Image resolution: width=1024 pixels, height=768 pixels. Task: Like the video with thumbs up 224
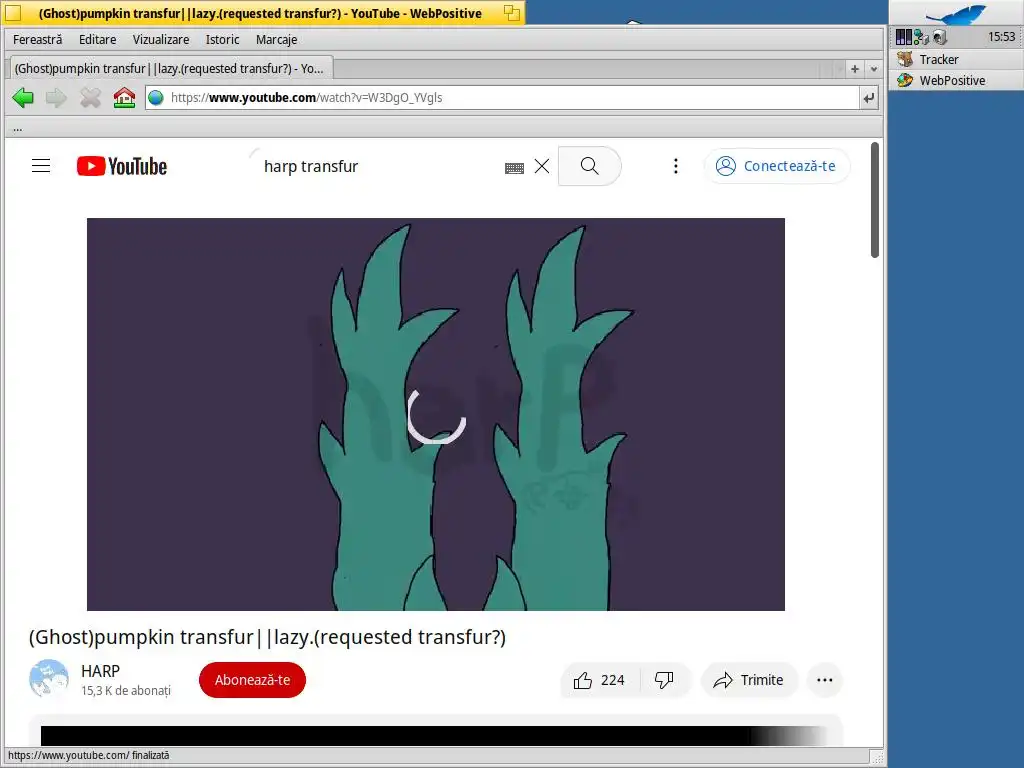600,680
